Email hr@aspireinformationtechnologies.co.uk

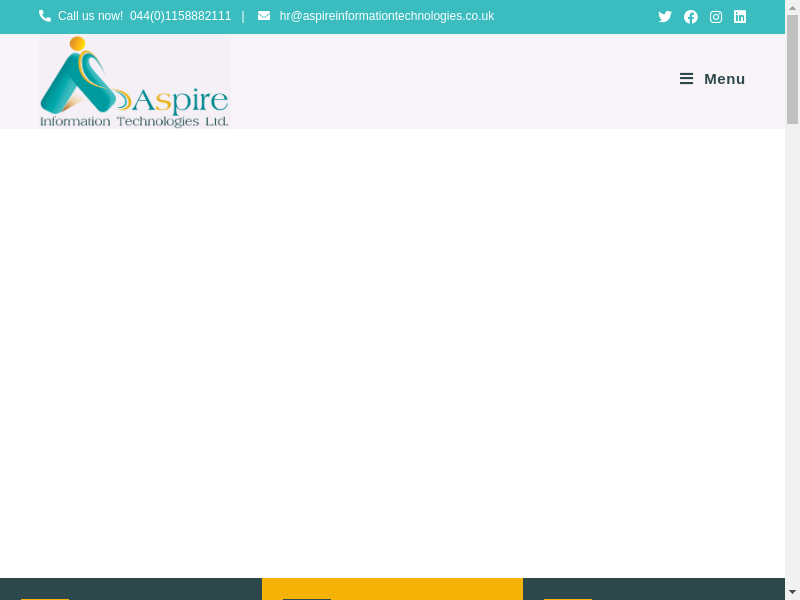pyautogui.click(x=386, y=16)
